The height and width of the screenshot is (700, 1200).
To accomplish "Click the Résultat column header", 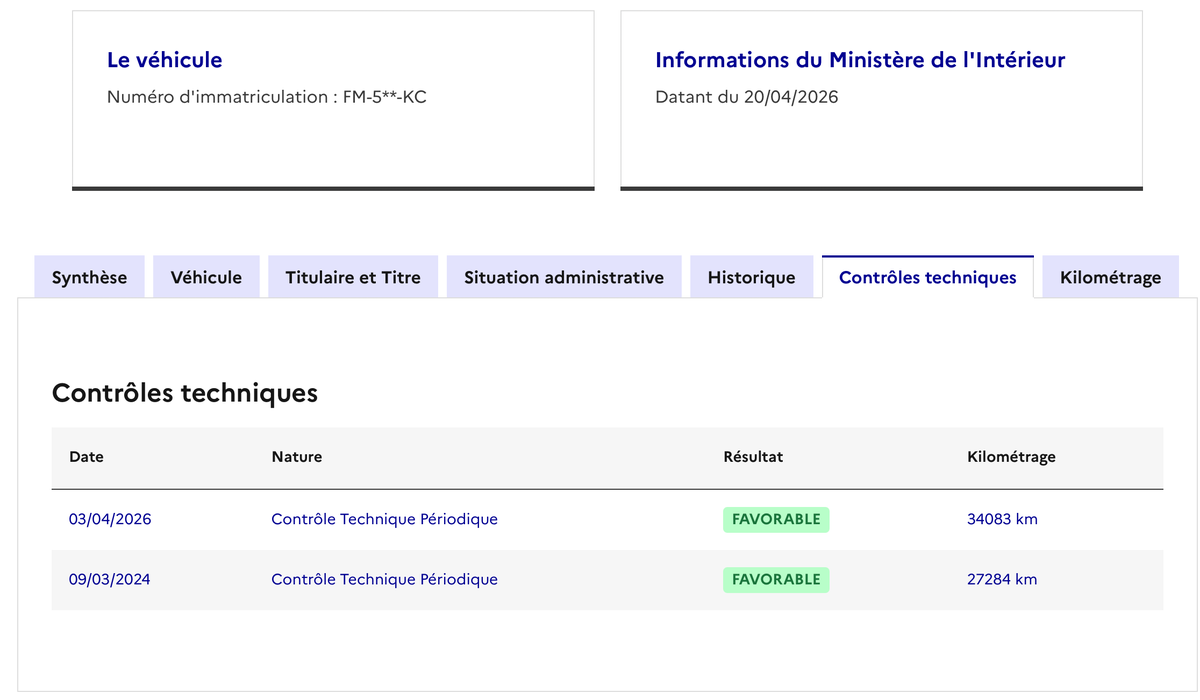I will (753, 457).
